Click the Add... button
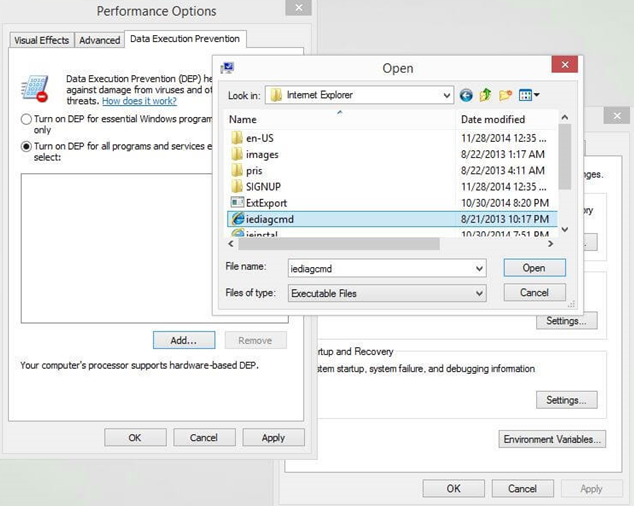 [184, 340]
